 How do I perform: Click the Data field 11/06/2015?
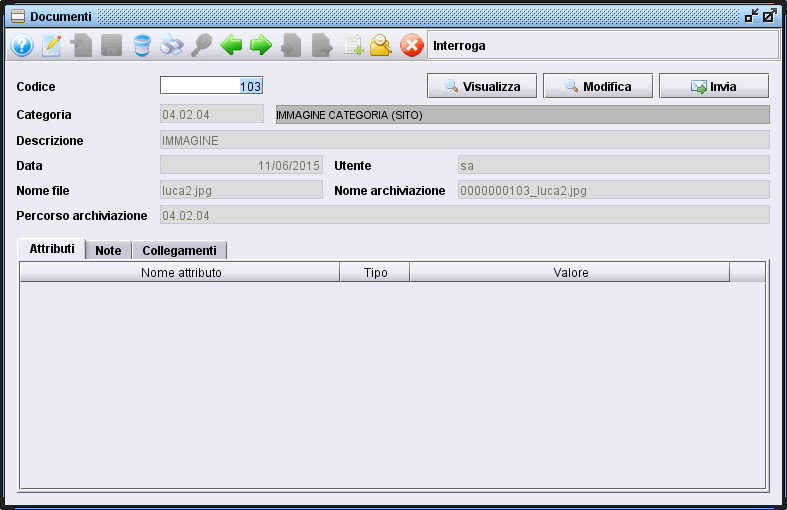241,165
